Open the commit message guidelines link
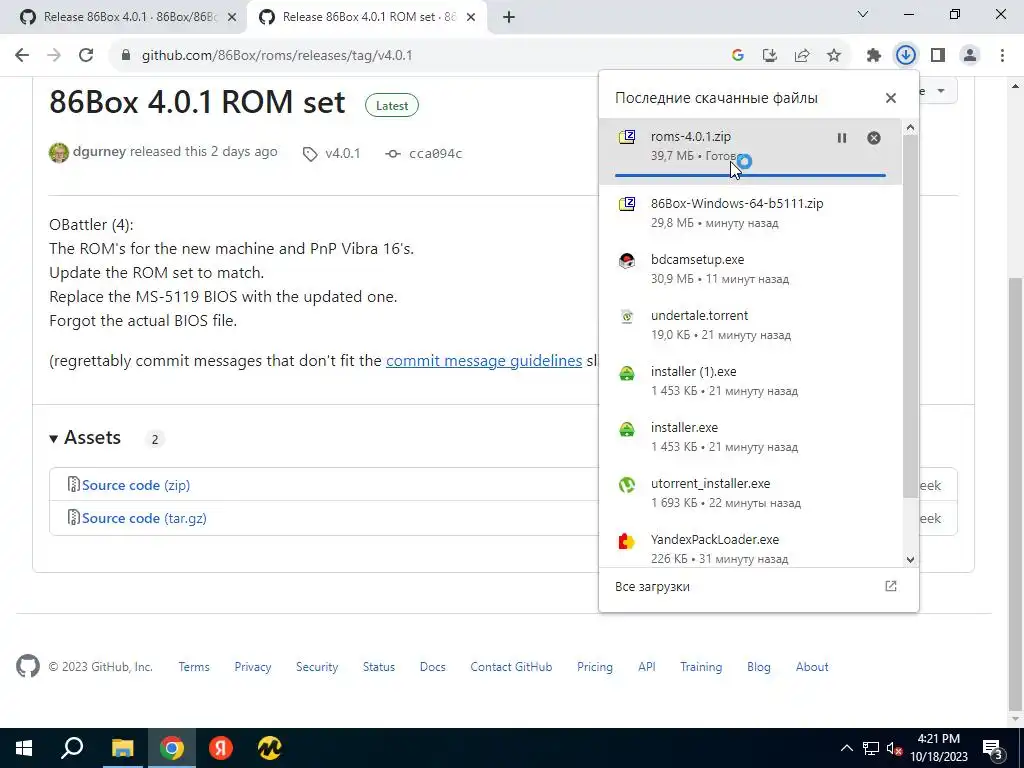Screen dimensions: 1024x768 coord(484,360)
